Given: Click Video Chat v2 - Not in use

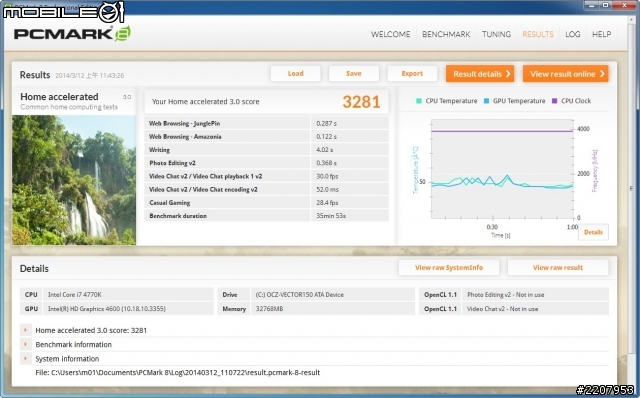Looking at the screenshot, I should coord(502,309).
